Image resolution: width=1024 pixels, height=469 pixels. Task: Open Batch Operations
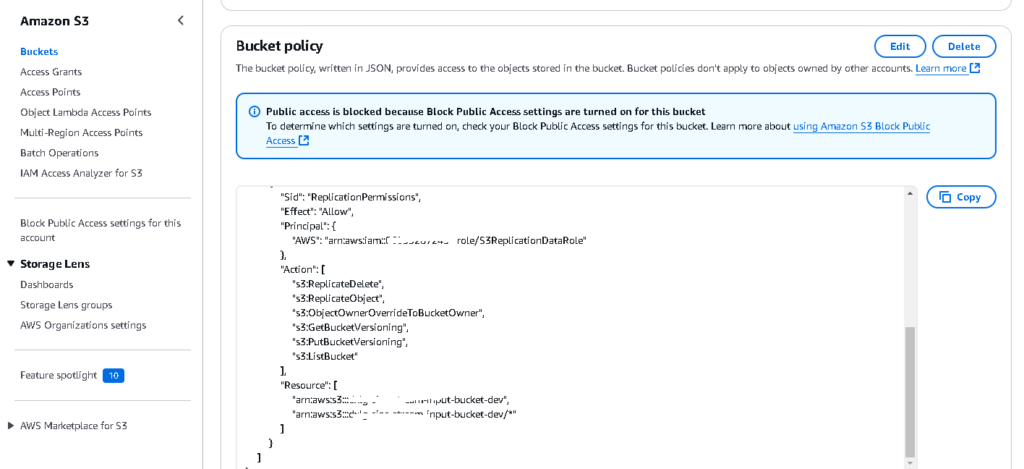pos(59,153)
